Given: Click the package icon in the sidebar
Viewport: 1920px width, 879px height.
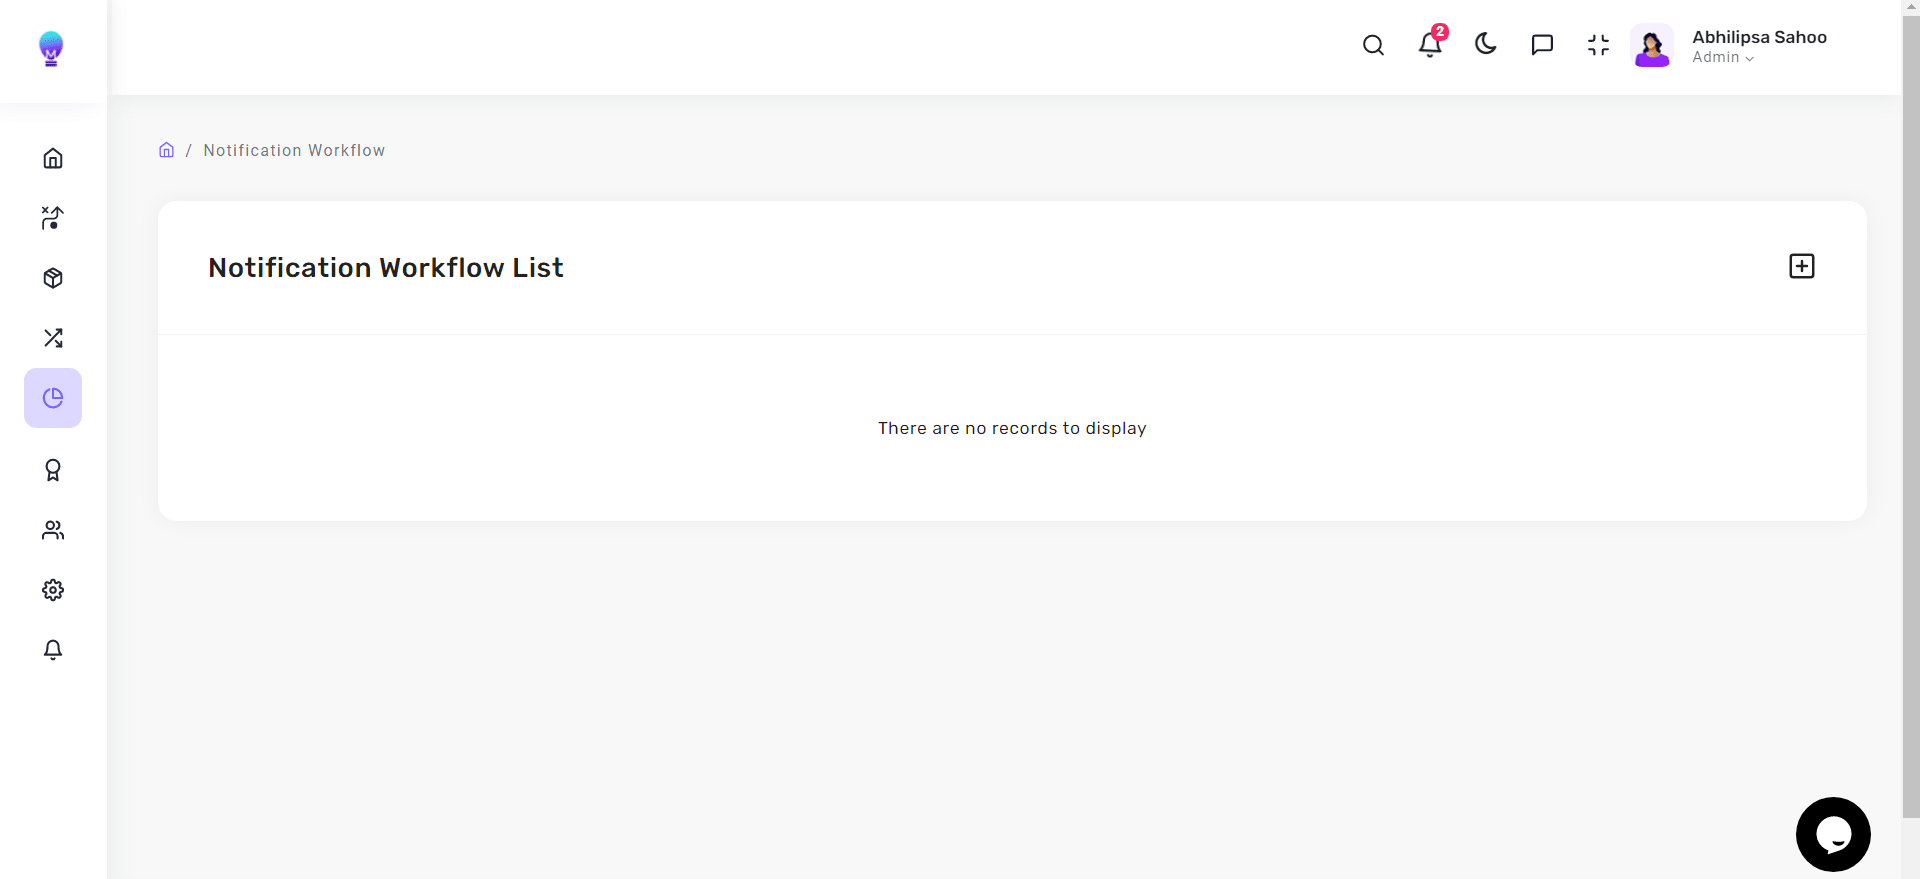Looking at the screenshot, I should (52, 278).
